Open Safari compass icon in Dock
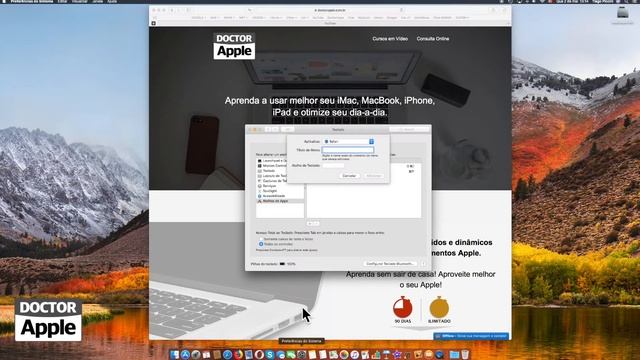The height and width of the screenshot is (360, 640). click(228, 355)
